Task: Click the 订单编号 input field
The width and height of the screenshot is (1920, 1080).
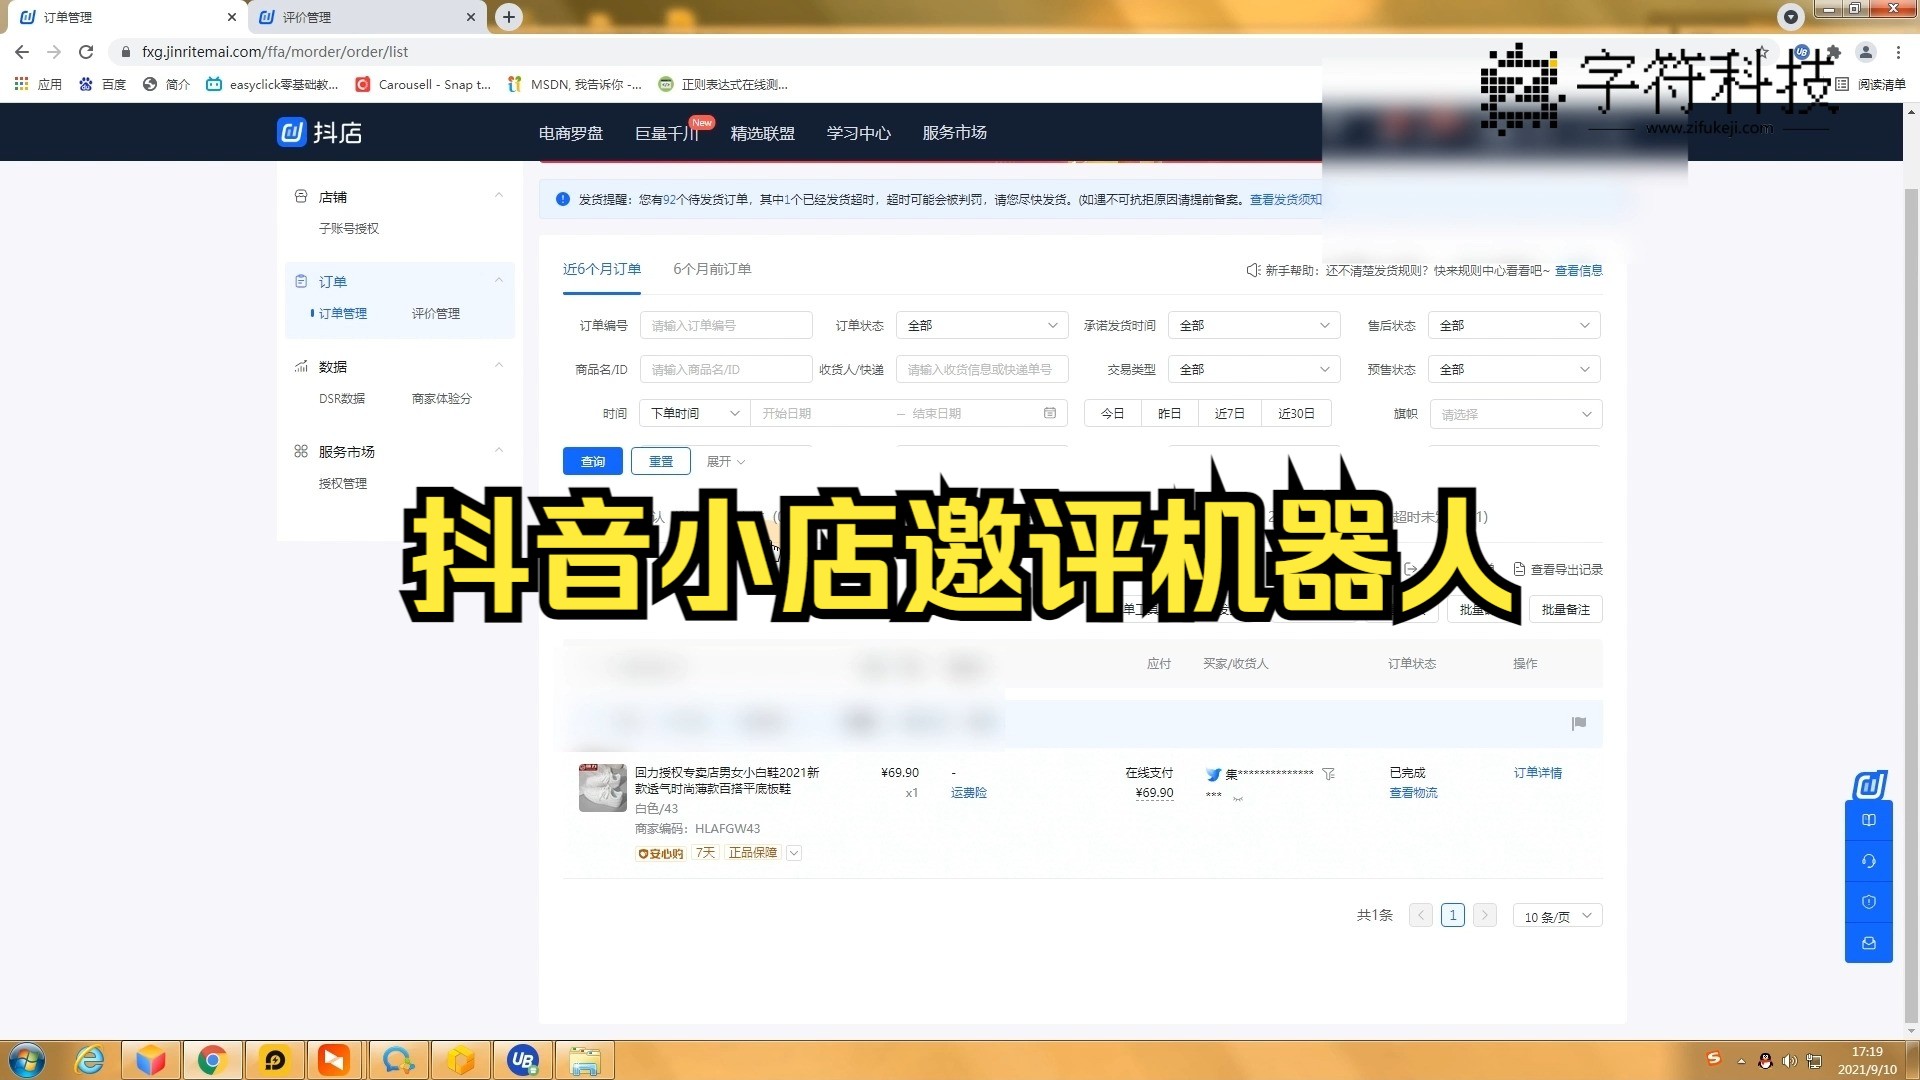Action: (726, 325)
